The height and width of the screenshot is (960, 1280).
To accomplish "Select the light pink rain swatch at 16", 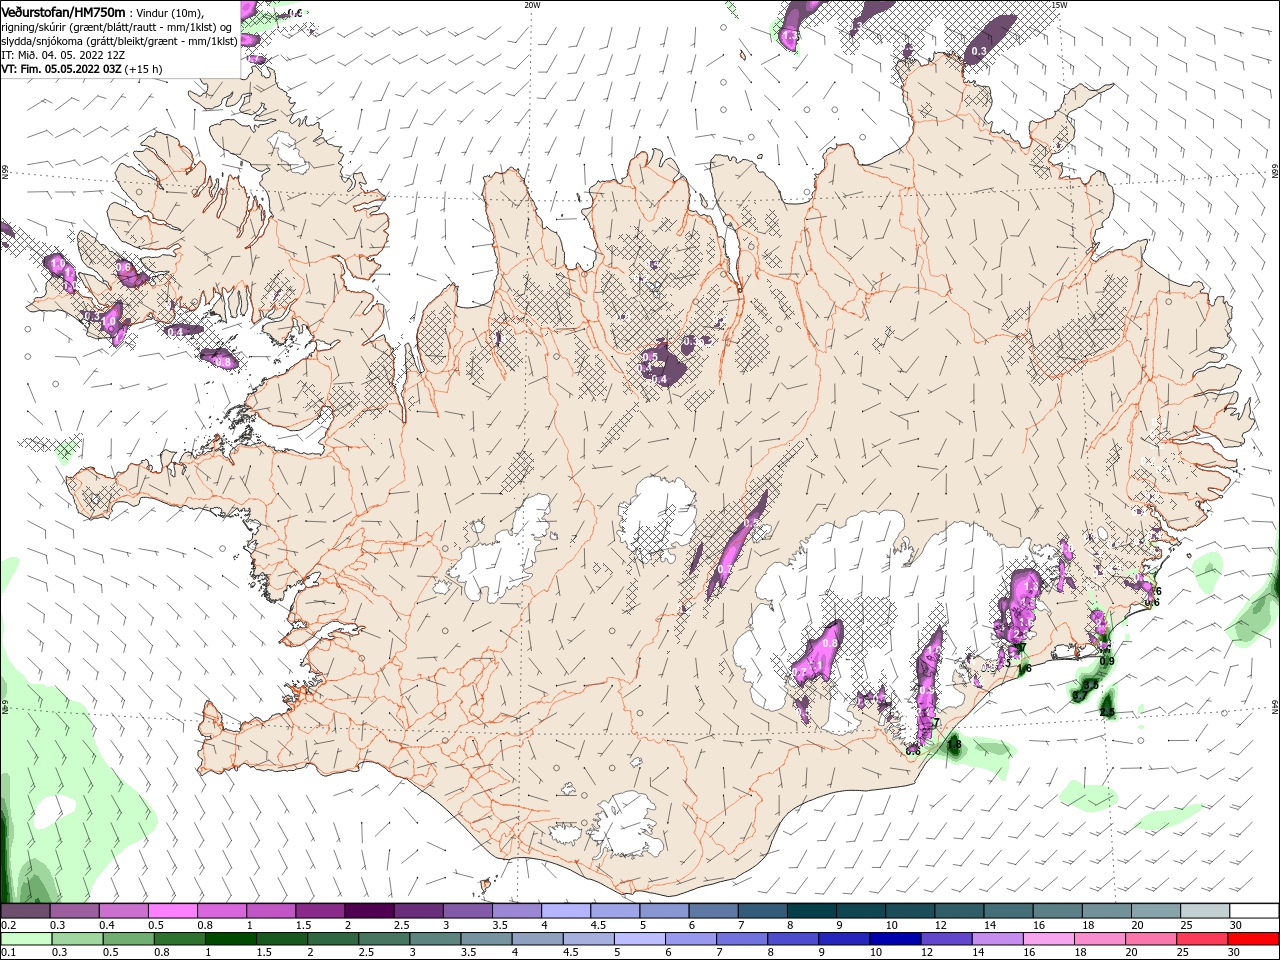I will pos(1048,939).
